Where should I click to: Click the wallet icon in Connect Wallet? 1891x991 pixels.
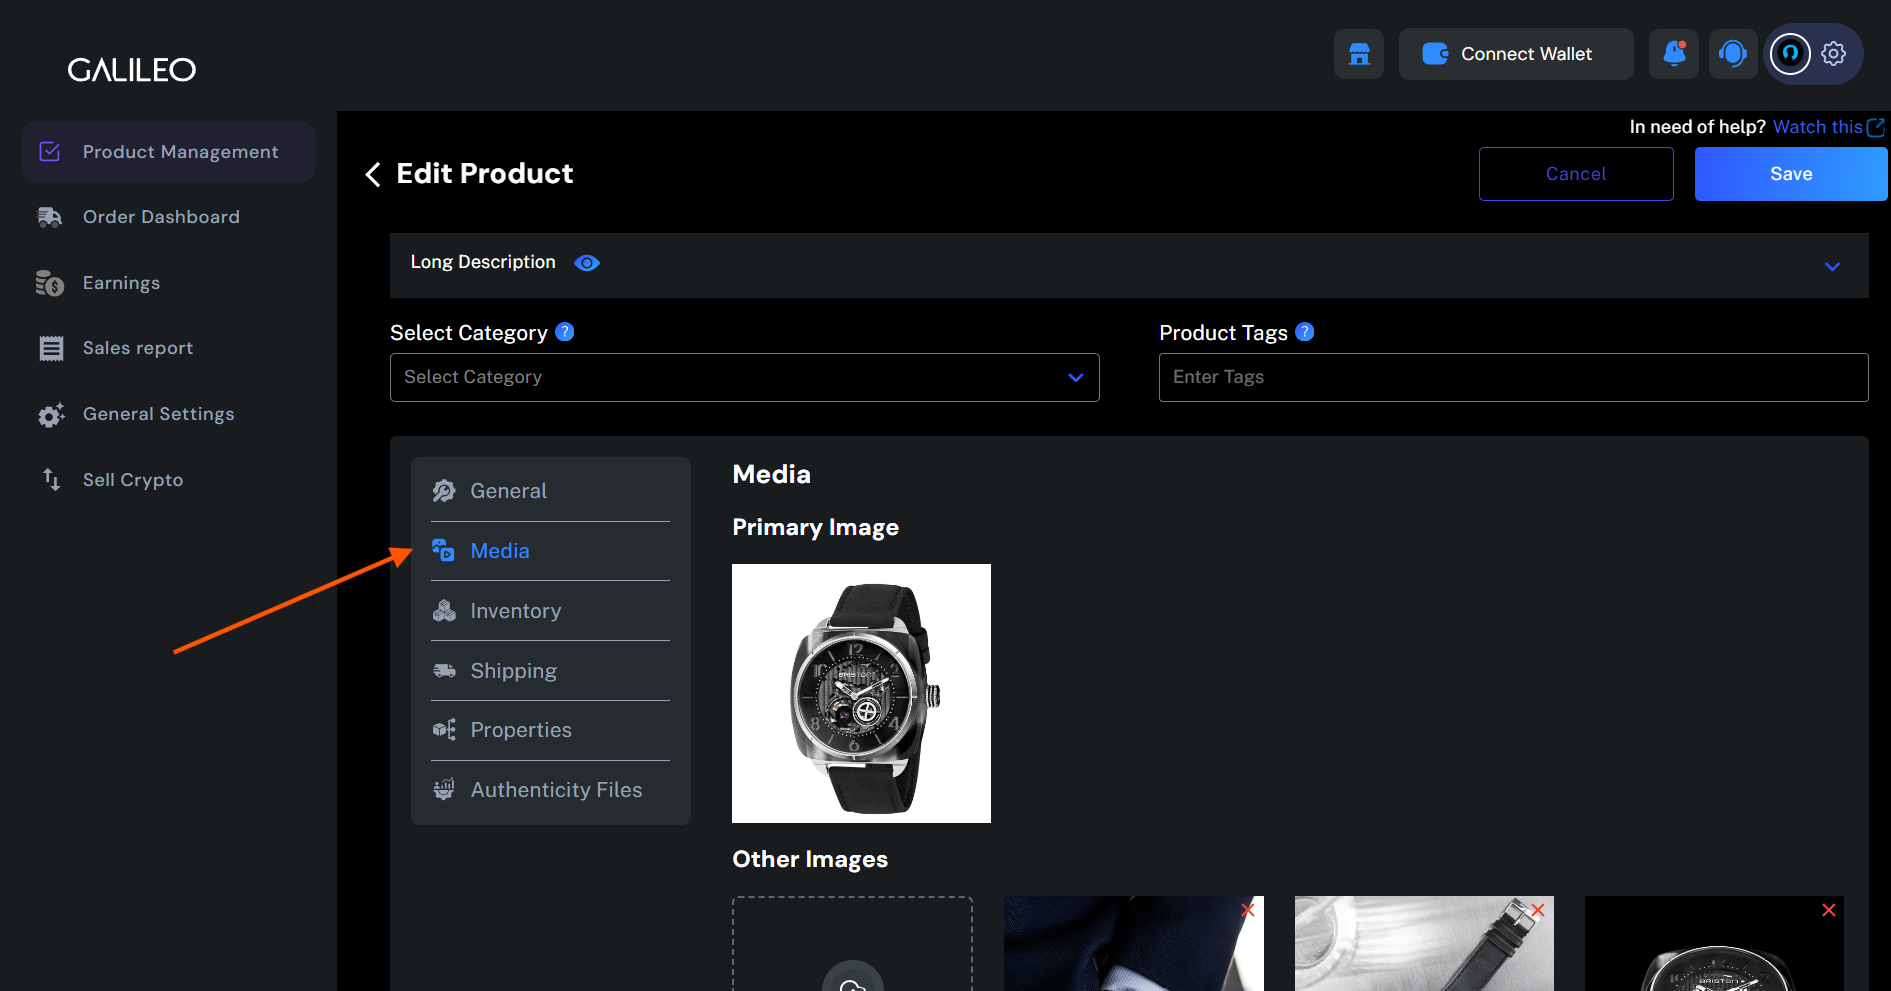click(x=1435, y=54)
